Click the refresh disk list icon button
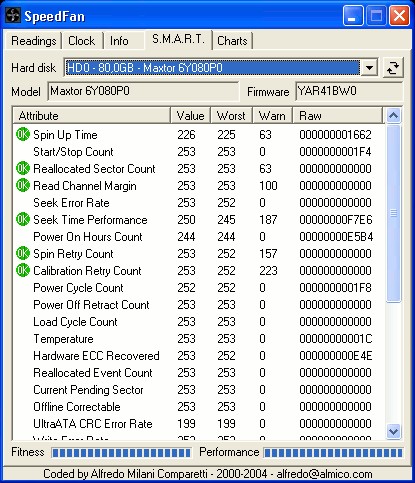 click(393, 68)
